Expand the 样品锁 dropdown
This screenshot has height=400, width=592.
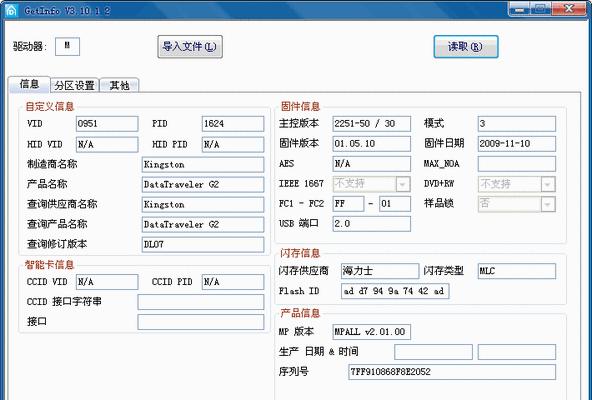coord(547,204)
